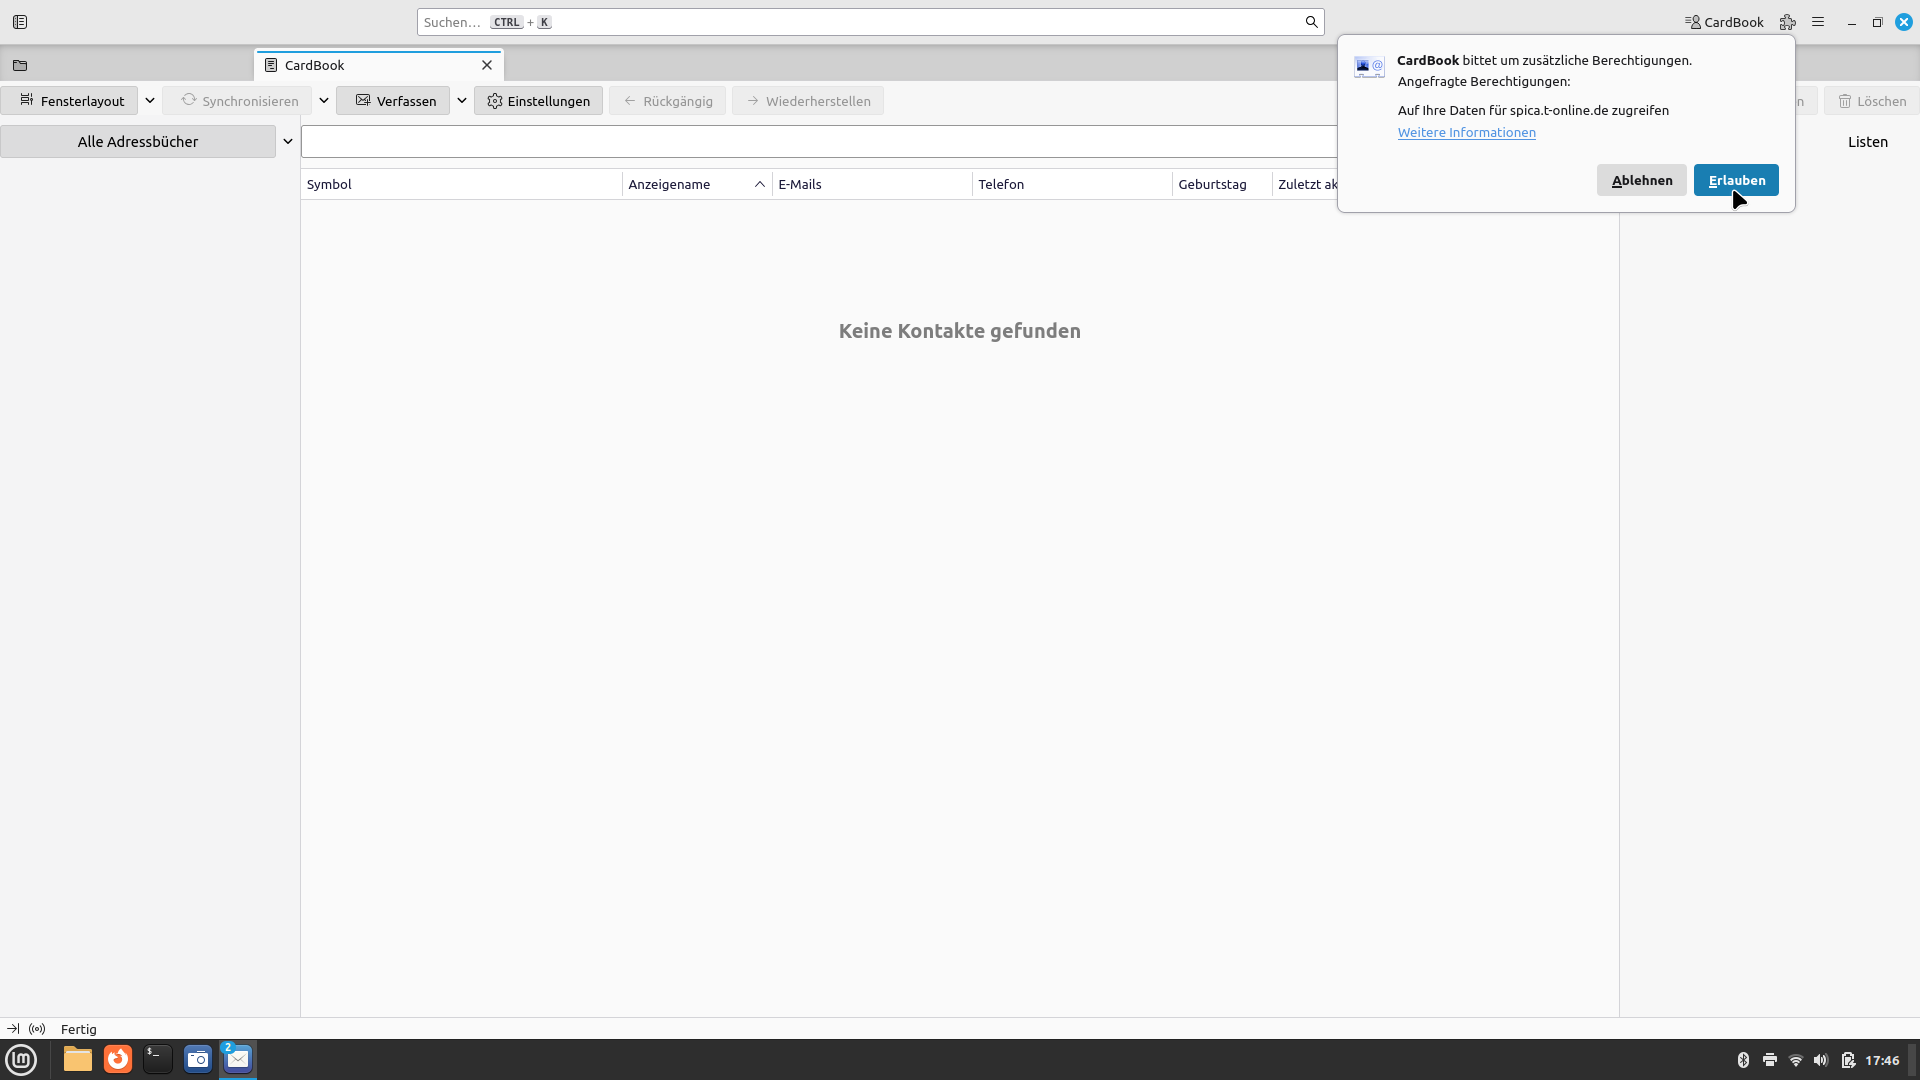Click the CardBook add-on icon in the popup

(x=1369, y=67)
